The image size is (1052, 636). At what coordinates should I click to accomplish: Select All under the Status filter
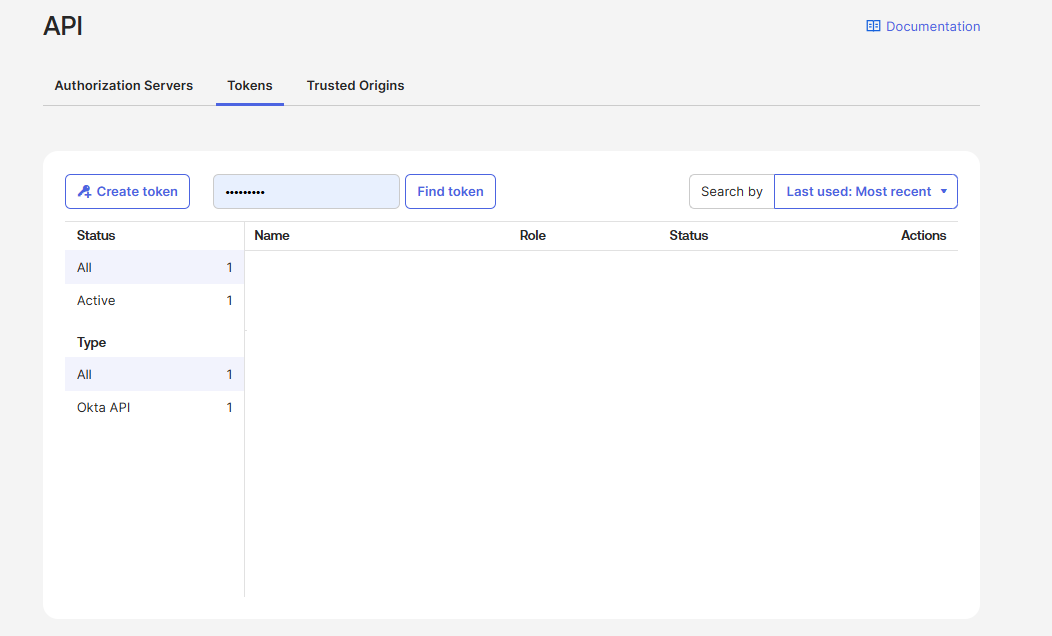[x=85, y=268]
